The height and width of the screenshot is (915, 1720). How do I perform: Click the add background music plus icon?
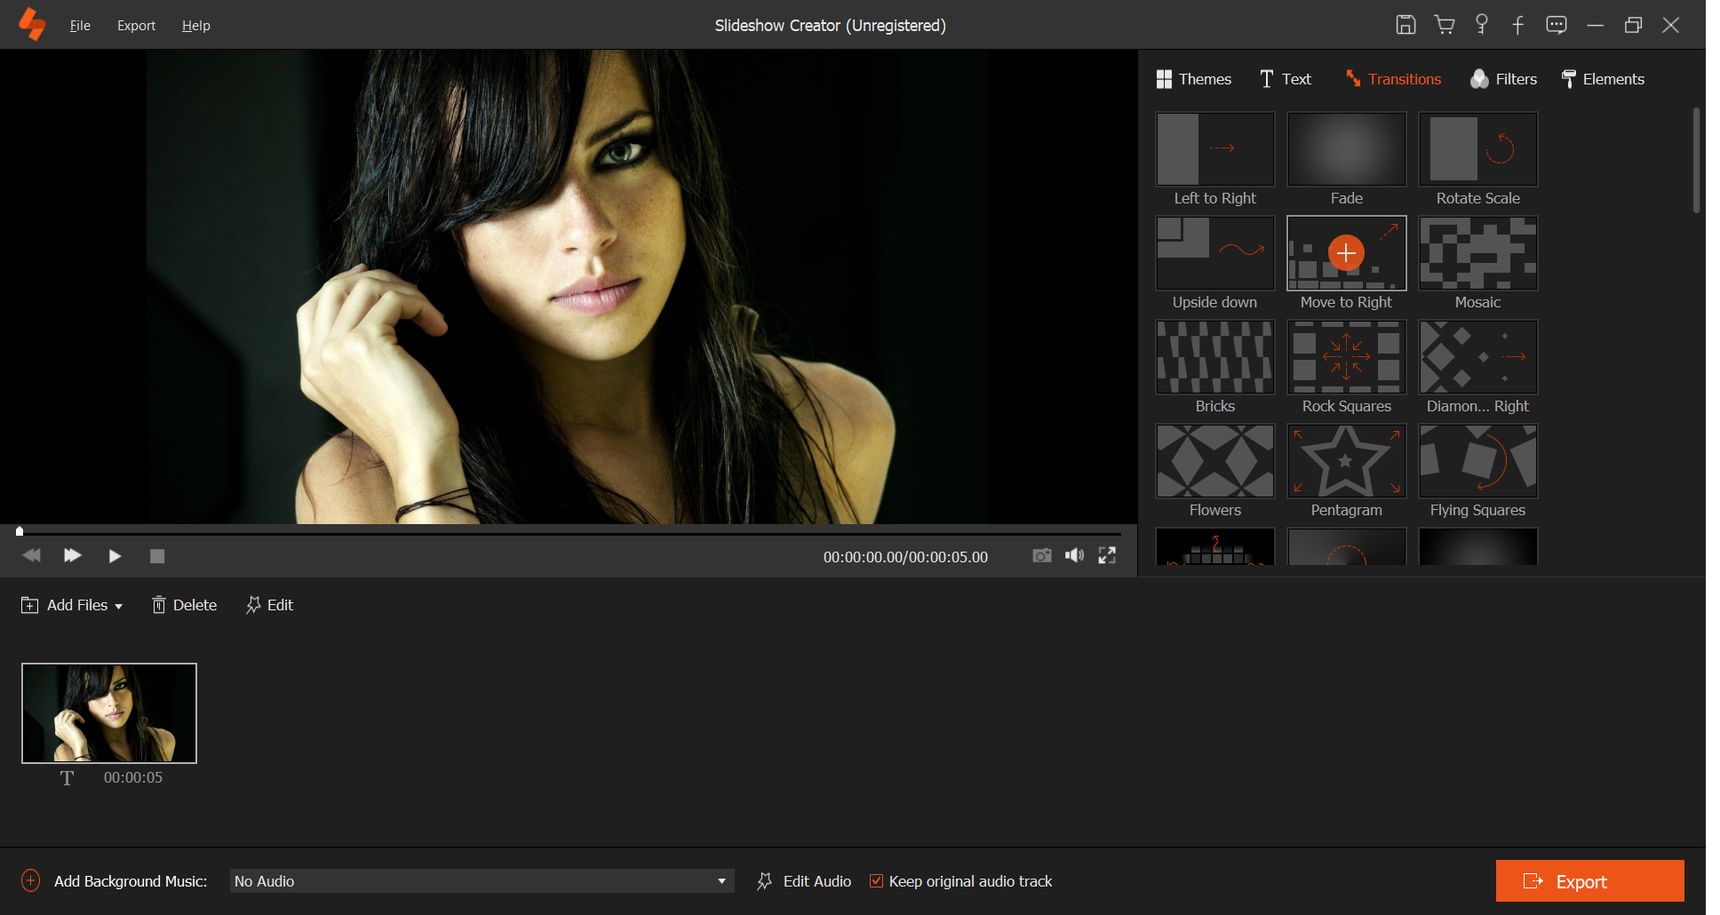point(31,880)
